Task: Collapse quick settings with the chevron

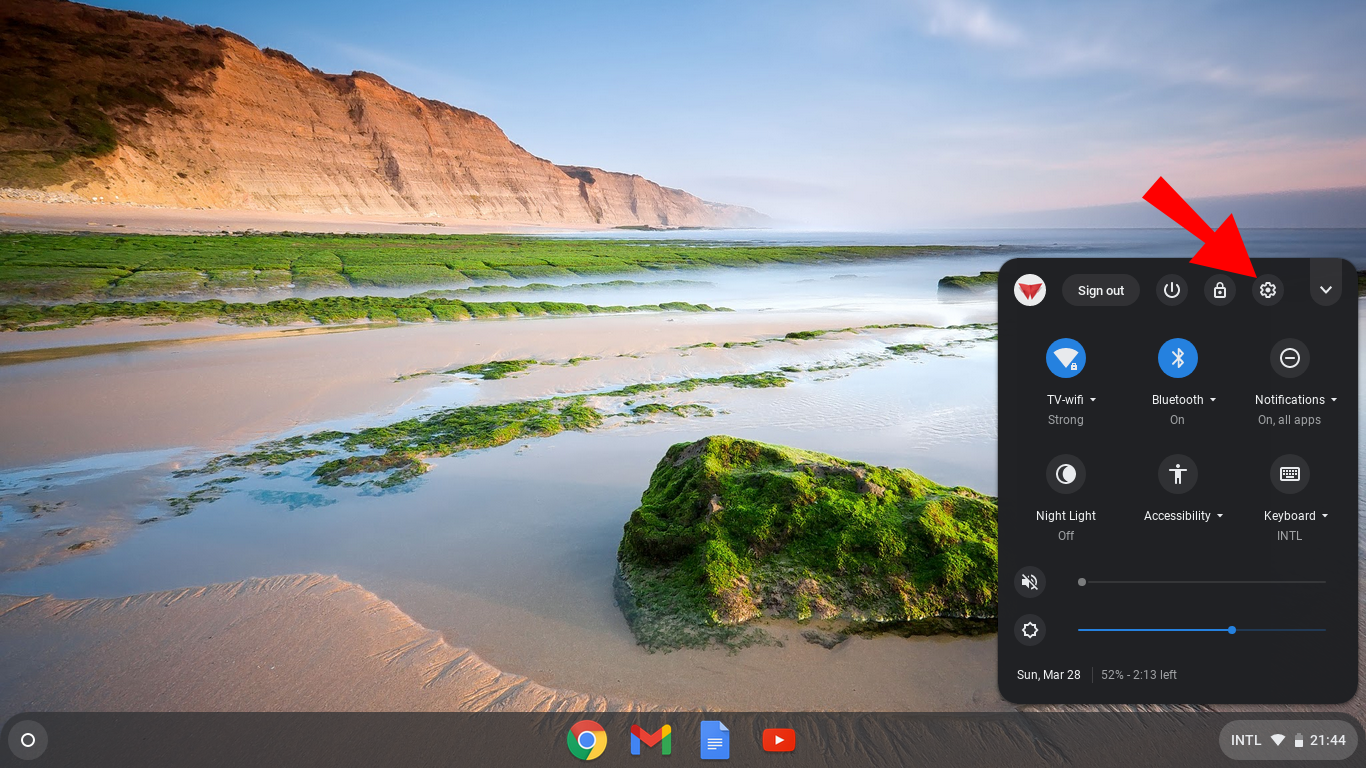Action: 1326,290
